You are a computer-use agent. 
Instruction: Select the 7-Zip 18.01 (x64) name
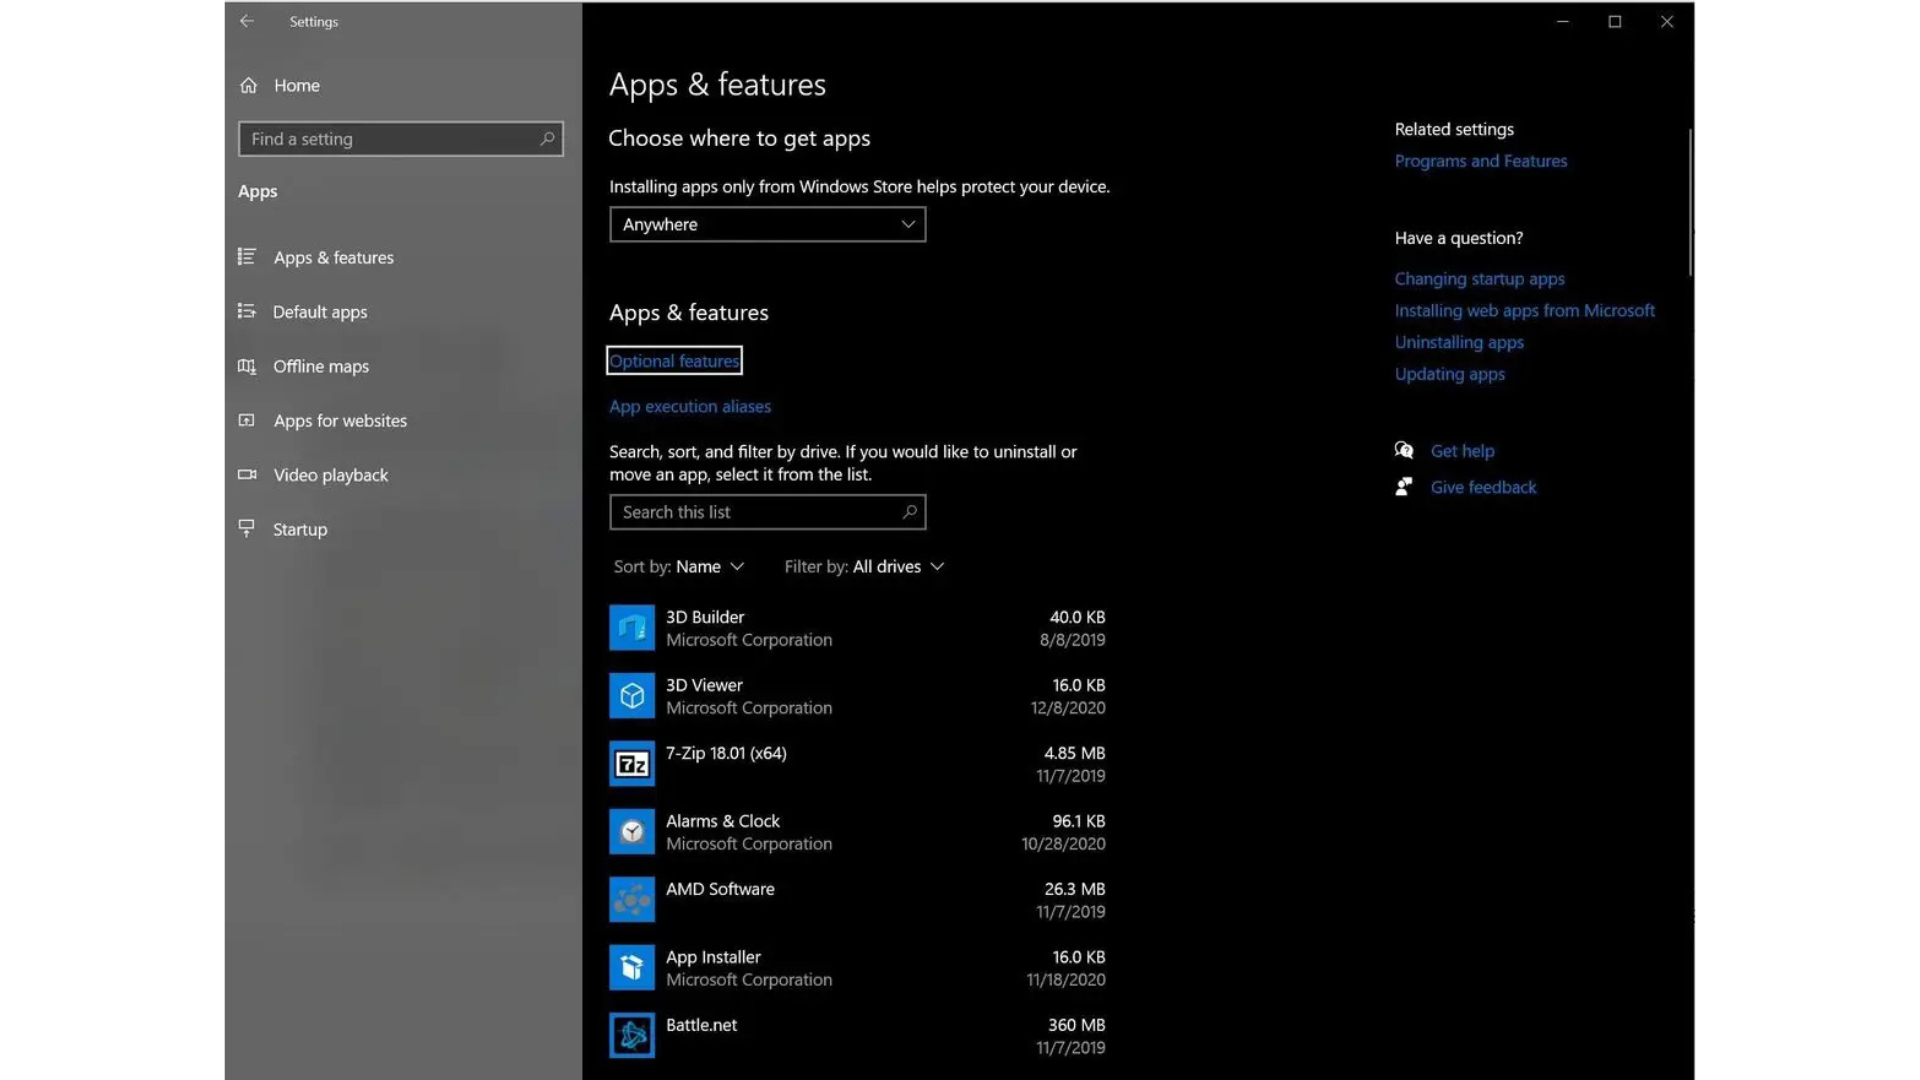click(726, 753)
